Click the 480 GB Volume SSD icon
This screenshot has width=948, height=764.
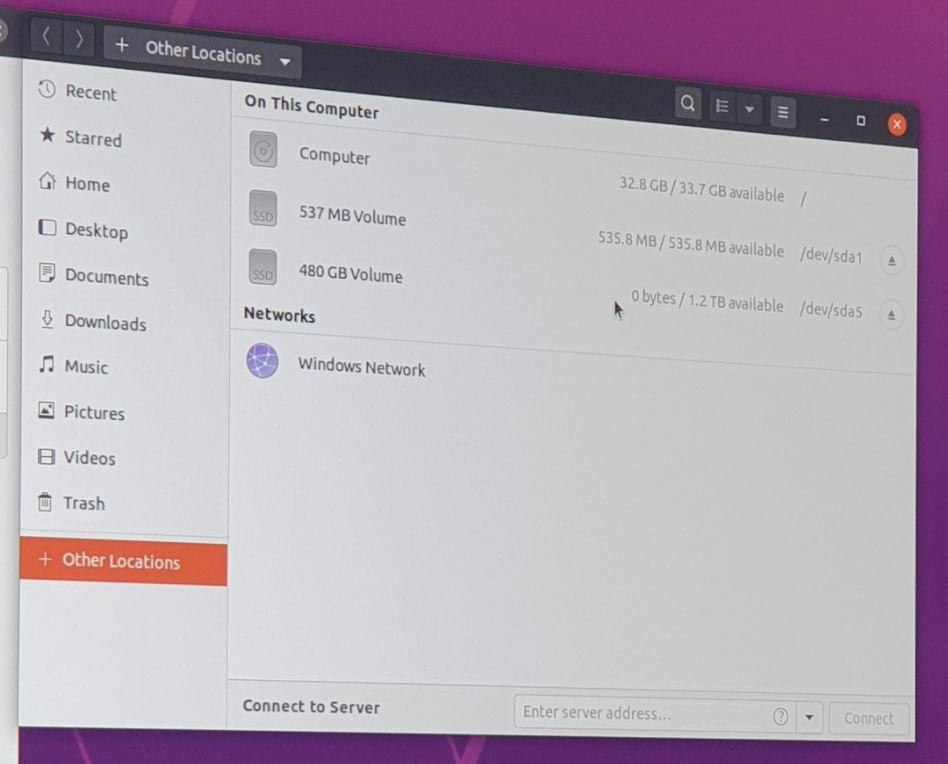click(x=262, y=267)
